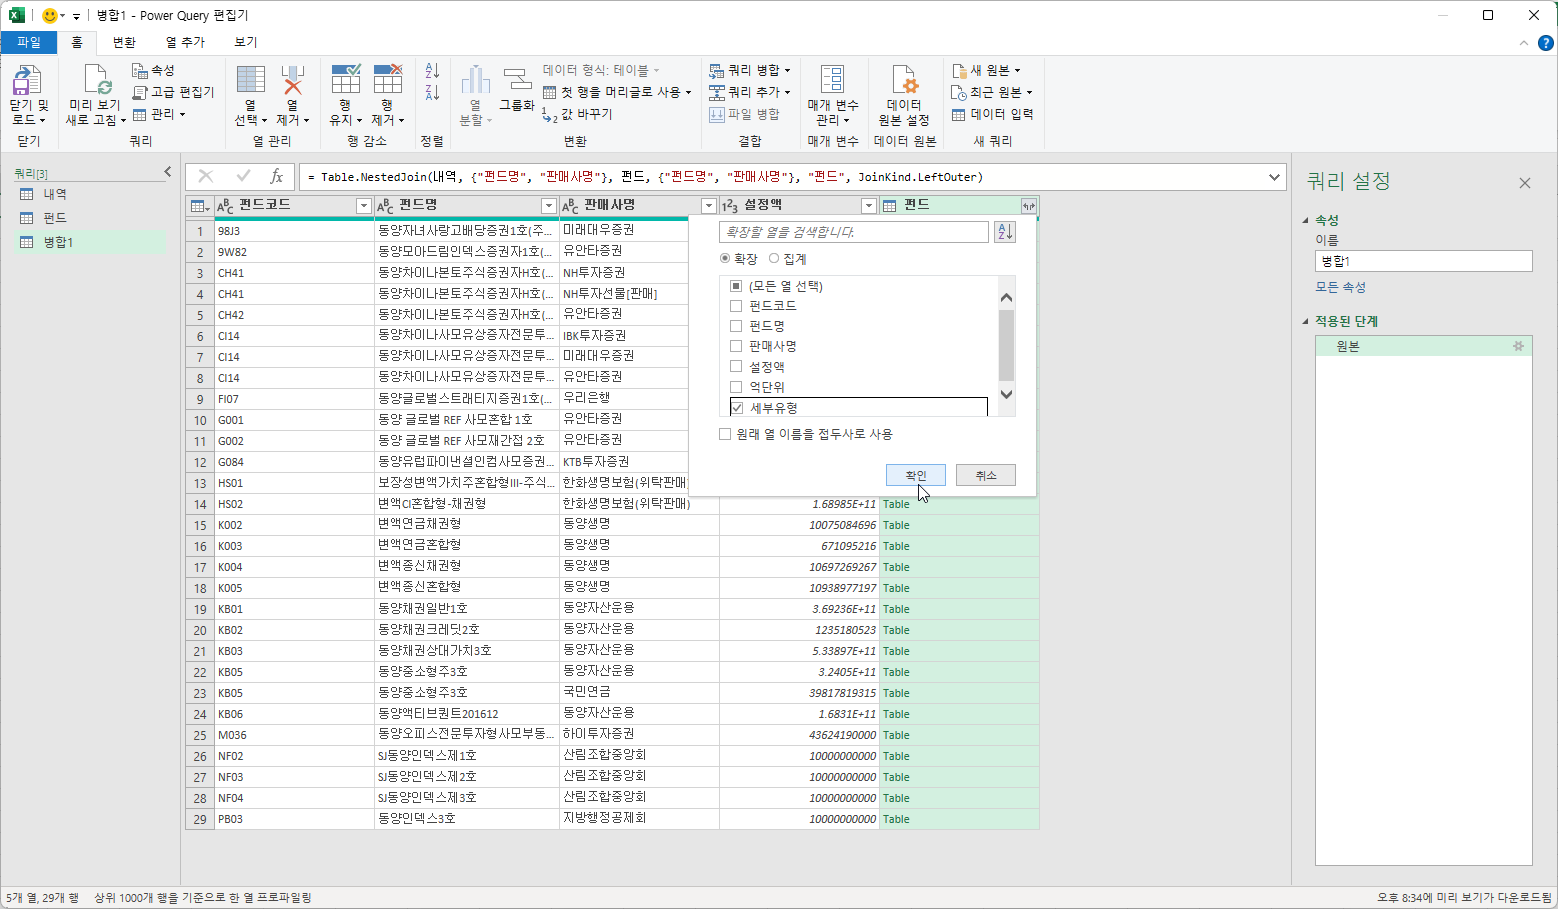Viewport: 1558px width, 909px height.
Task: Click the 값 바꾸기 button
Action: point(577,114)
